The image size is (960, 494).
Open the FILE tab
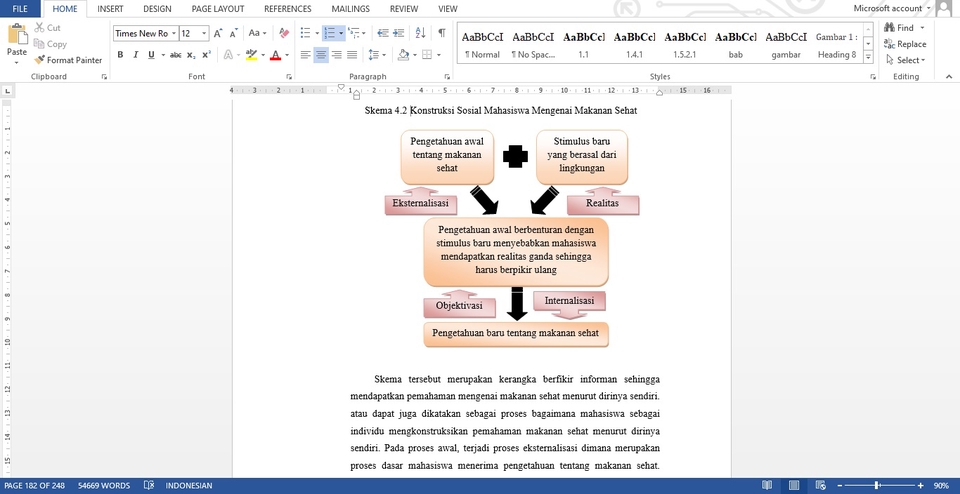(20, 9)
